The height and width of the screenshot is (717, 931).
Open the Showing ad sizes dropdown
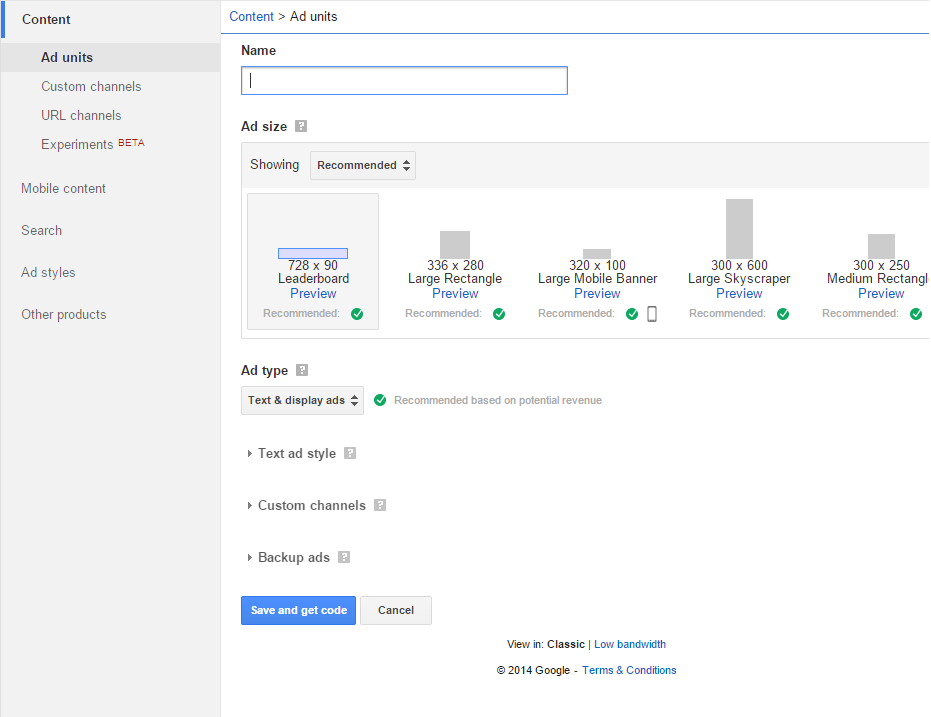click(x=362, y=165)
